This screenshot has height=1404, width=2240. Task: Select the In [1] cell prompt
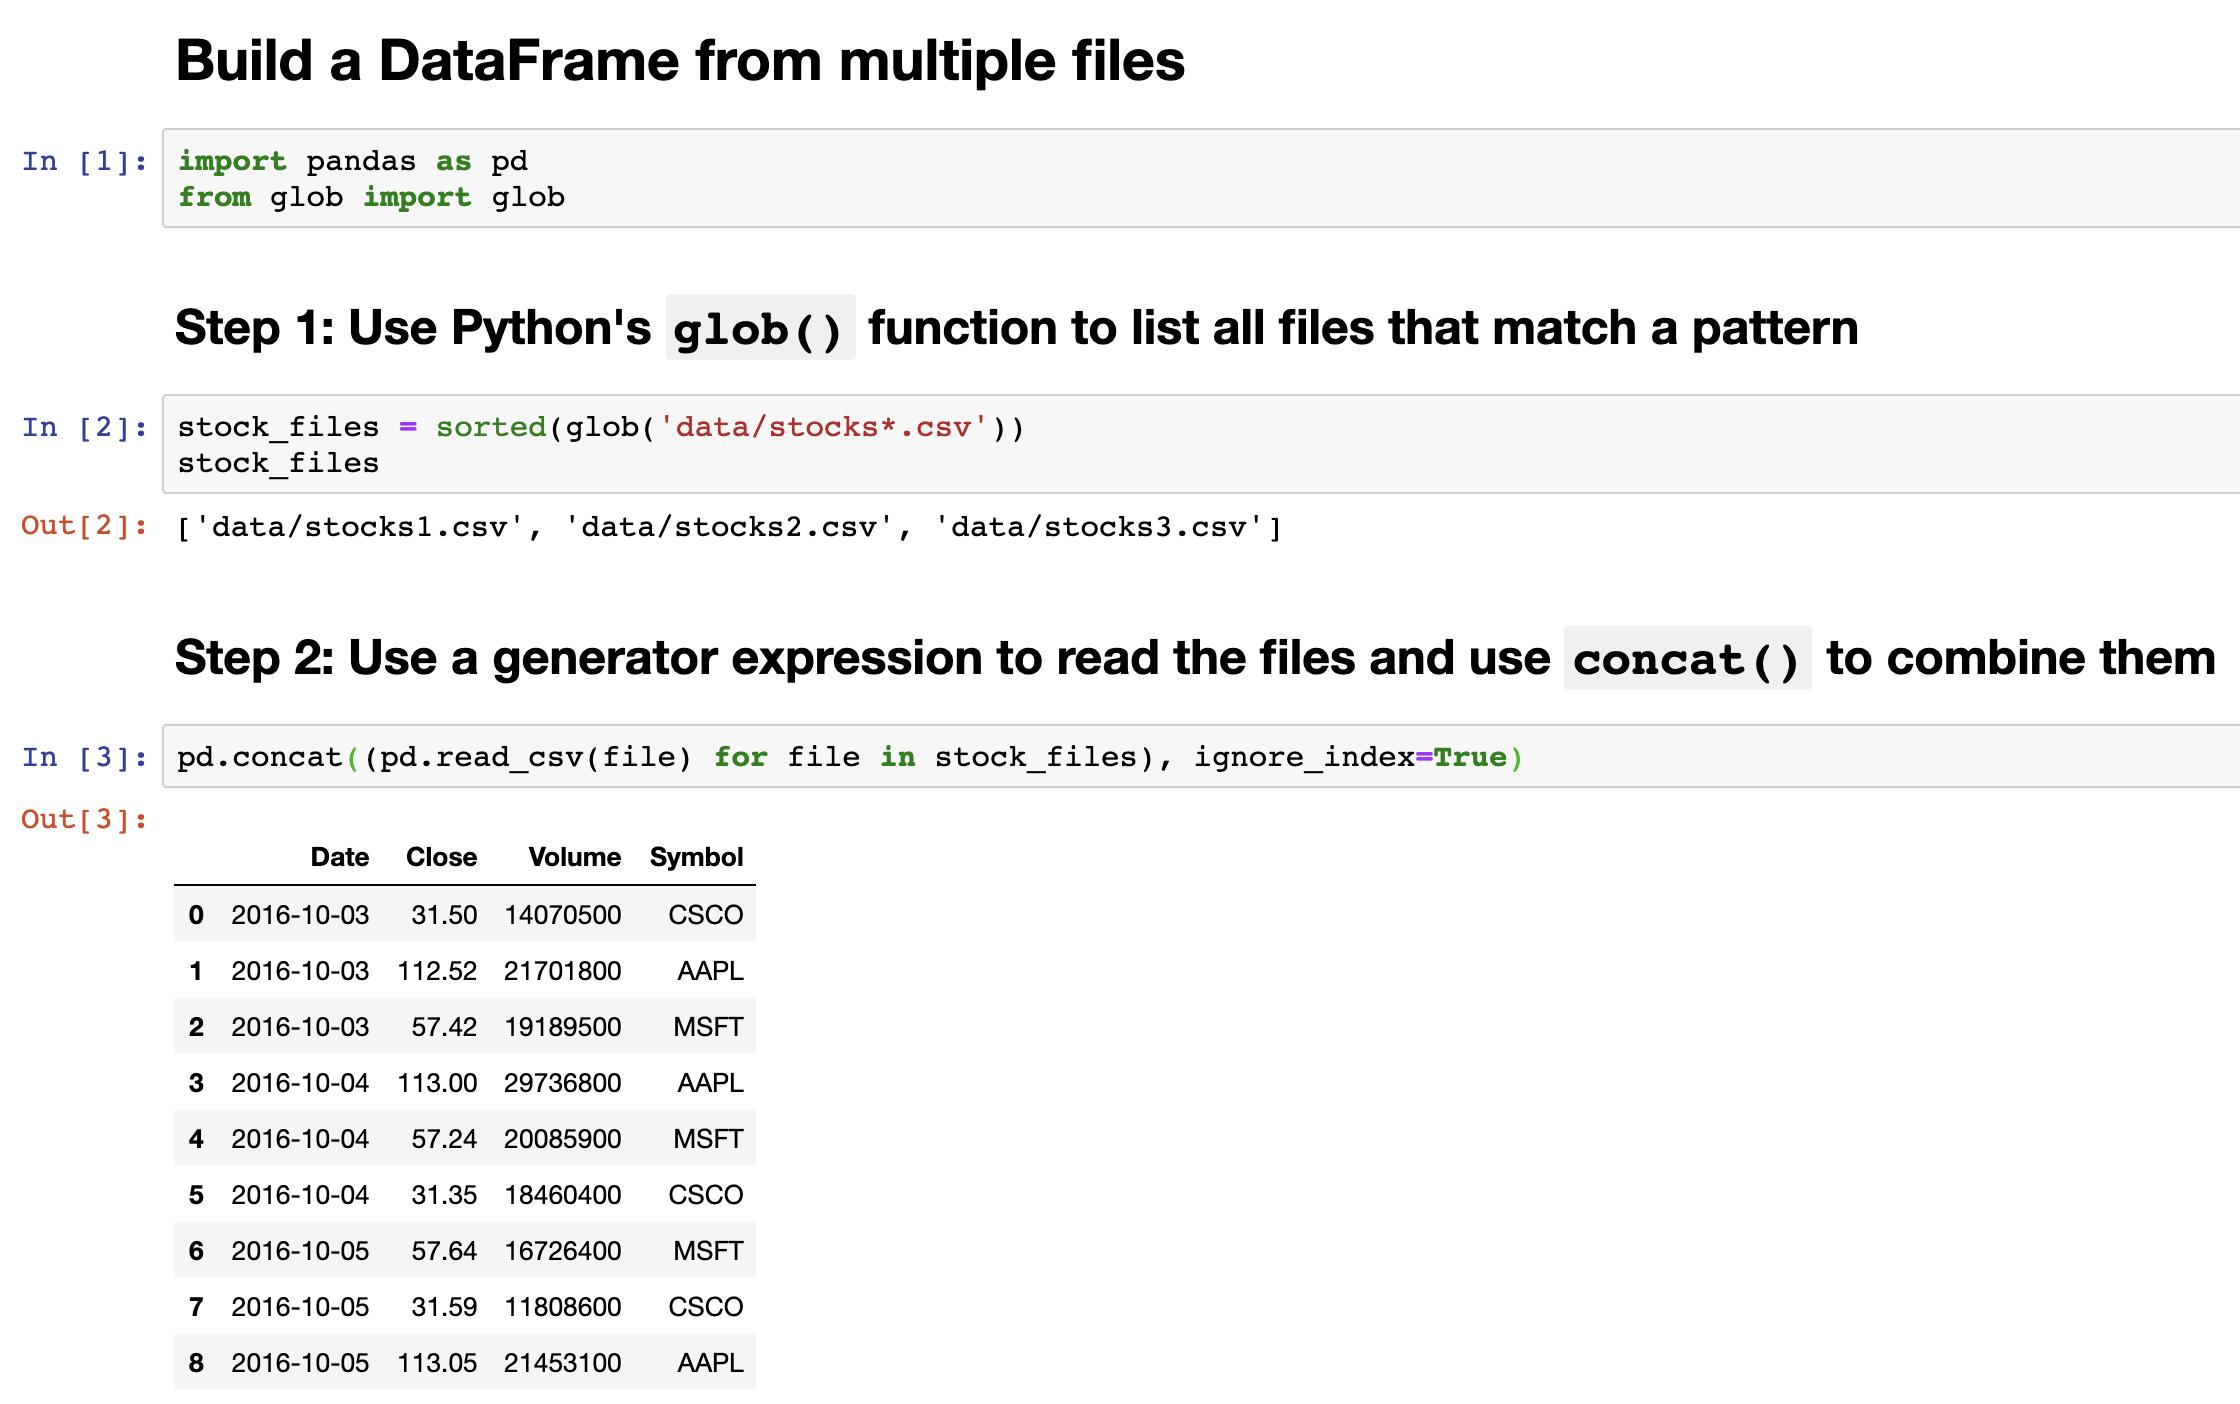click(x=85, y=161)
